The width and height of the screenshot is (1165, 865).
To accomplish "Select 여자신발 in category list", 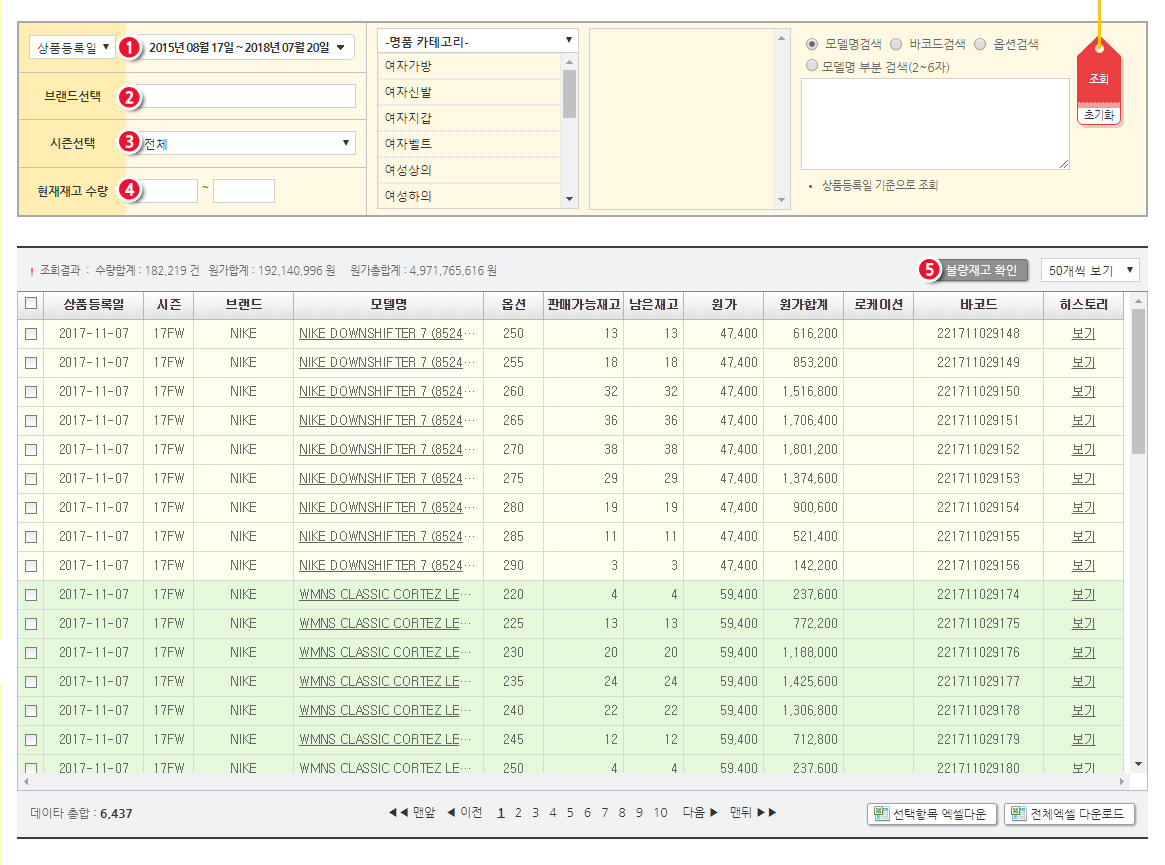I will pyautogui.click(x=470, y=92).
